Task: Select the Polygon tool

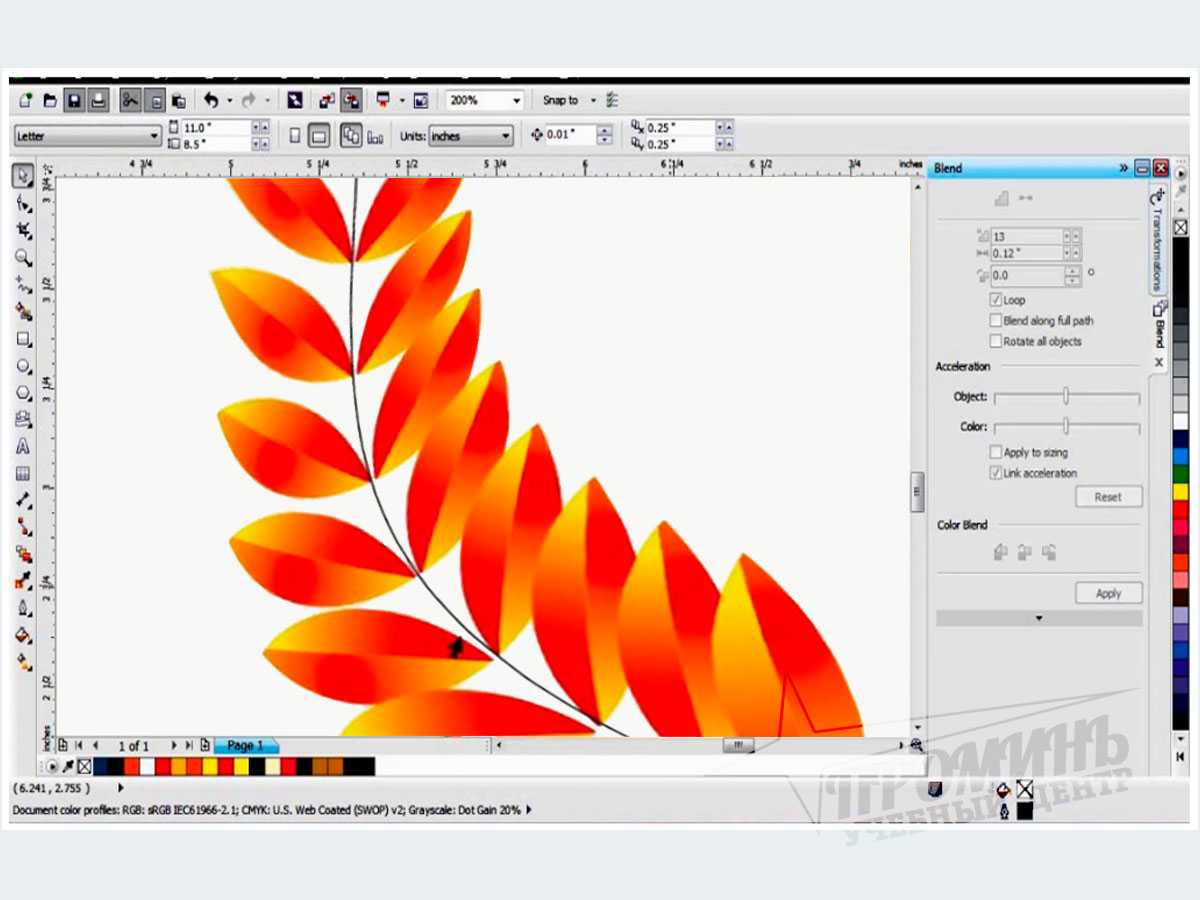Action: 23,393
